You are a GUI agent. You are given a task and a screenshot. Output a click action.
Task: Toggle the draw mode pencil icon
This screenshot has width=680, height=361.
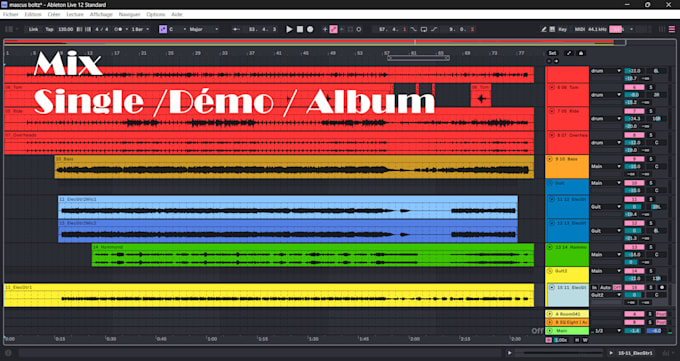pos(544,30)
